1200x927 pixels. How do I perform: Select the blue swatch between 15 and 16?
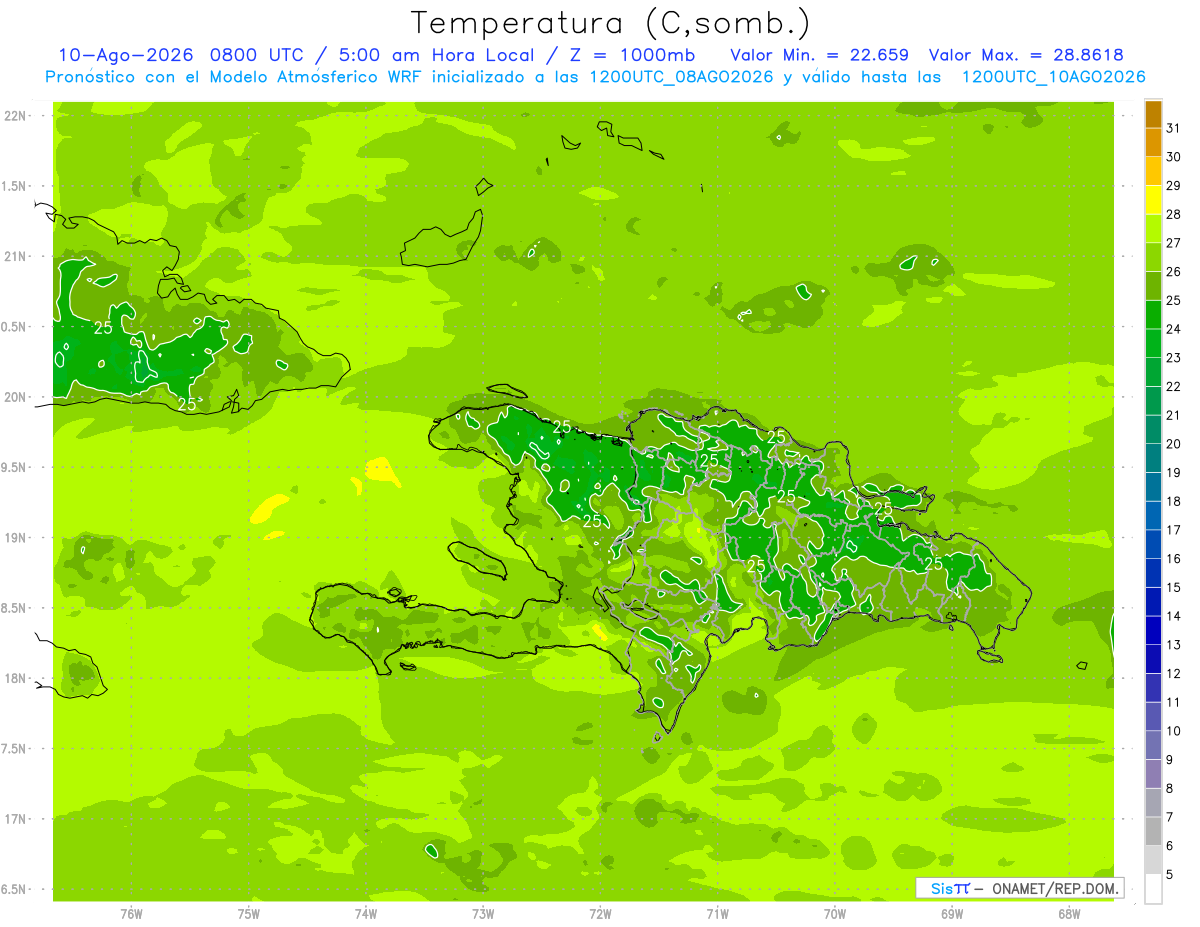(x=1153, y=574)
